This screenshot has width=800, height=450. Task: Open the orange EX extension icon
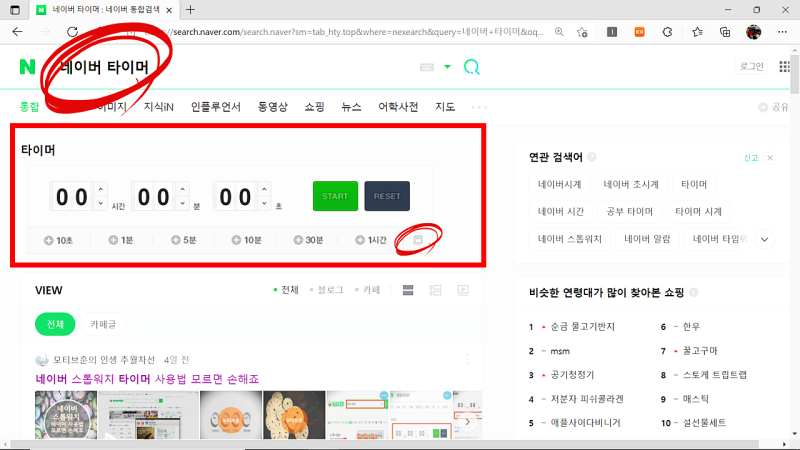coord(639,32)
